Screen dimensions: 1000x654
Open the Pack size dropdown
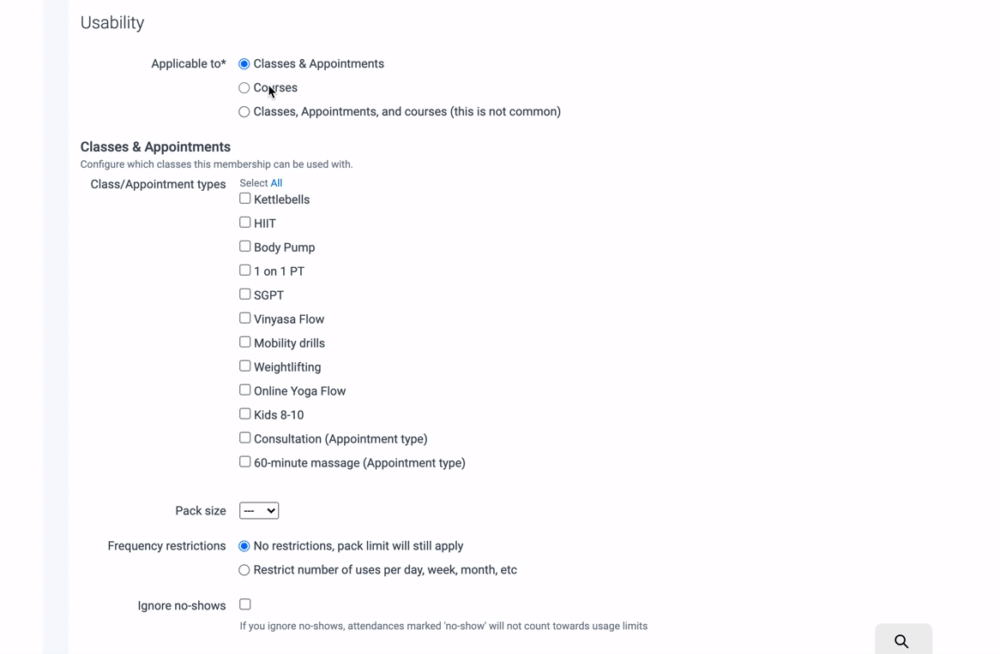pos(259,511)
